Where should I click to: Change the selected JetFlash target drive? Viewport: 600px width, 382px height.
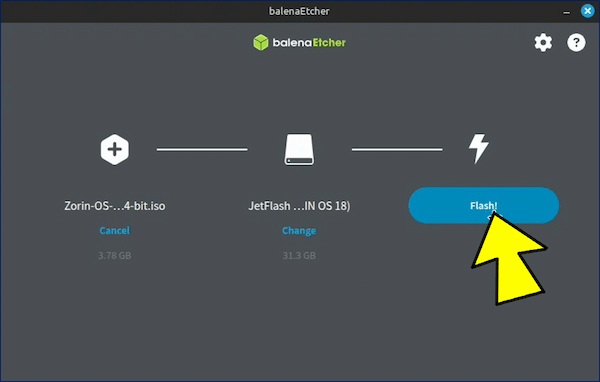pyautogui.click(x=299, y=231)
